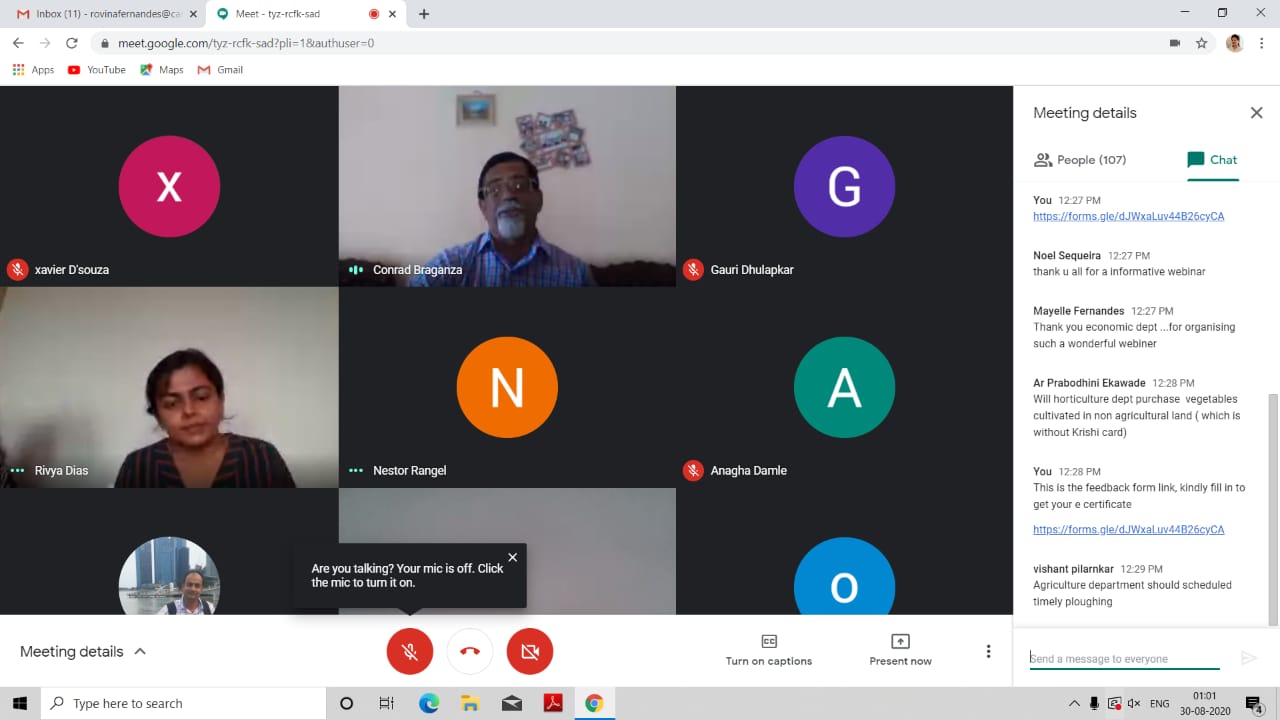This screenshot has width=1280, height=720.
Task: Bookmark this page with the star icon
Action: tap(1202, 43)
